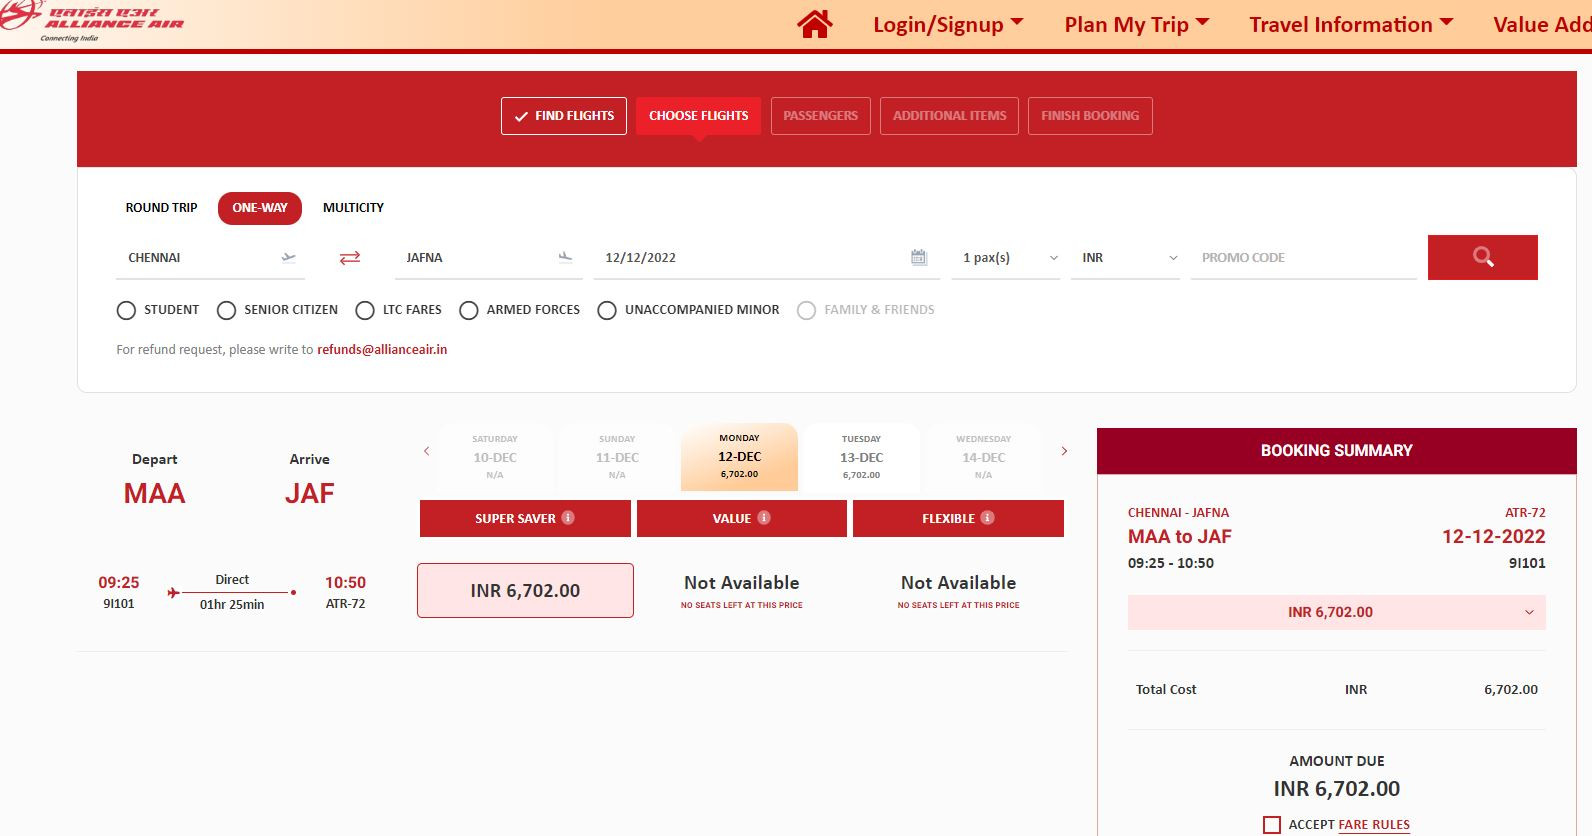Open the FARE RULES link

click(1374, 825)
